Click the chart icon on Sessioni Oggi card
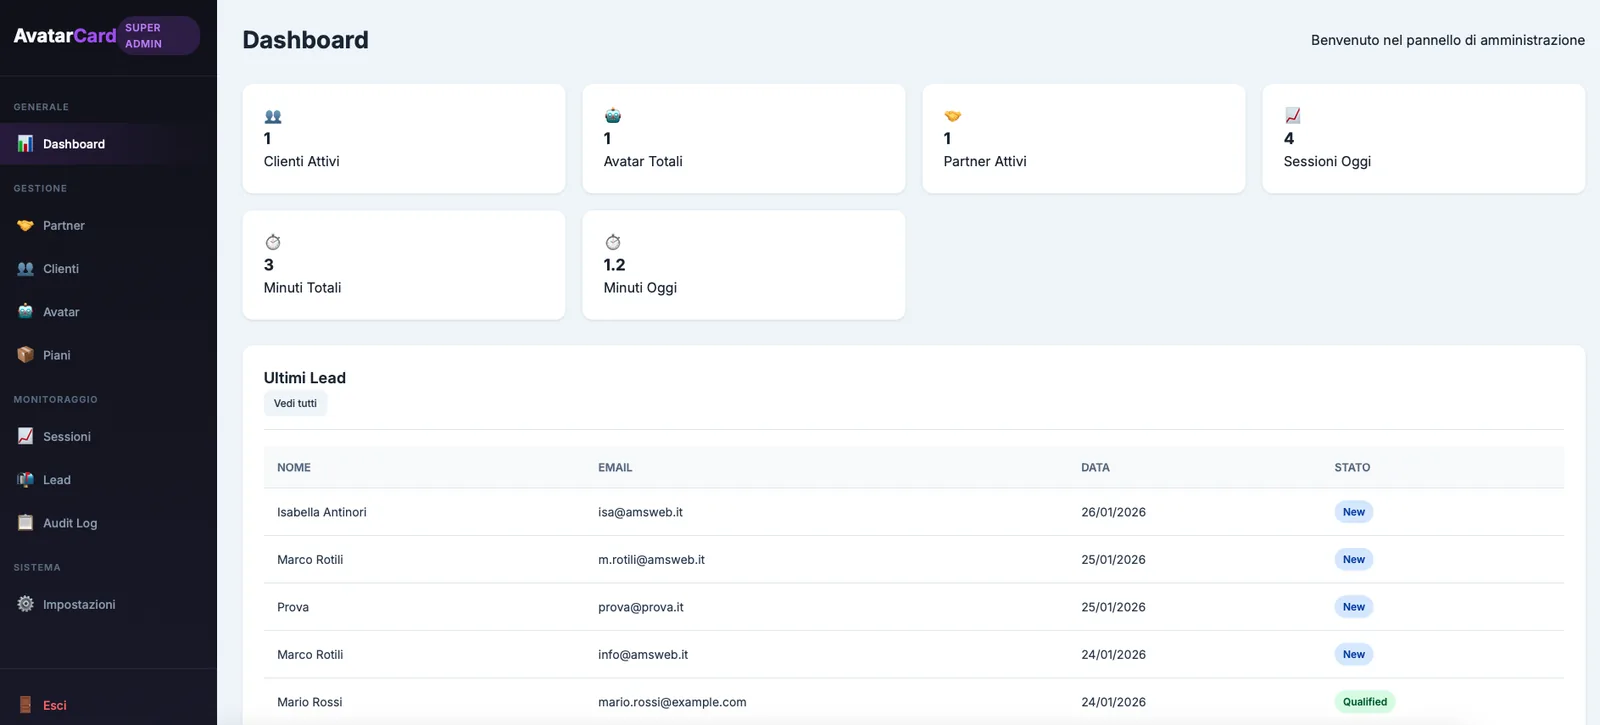The image size is (1600, 725). [1293, 116]
